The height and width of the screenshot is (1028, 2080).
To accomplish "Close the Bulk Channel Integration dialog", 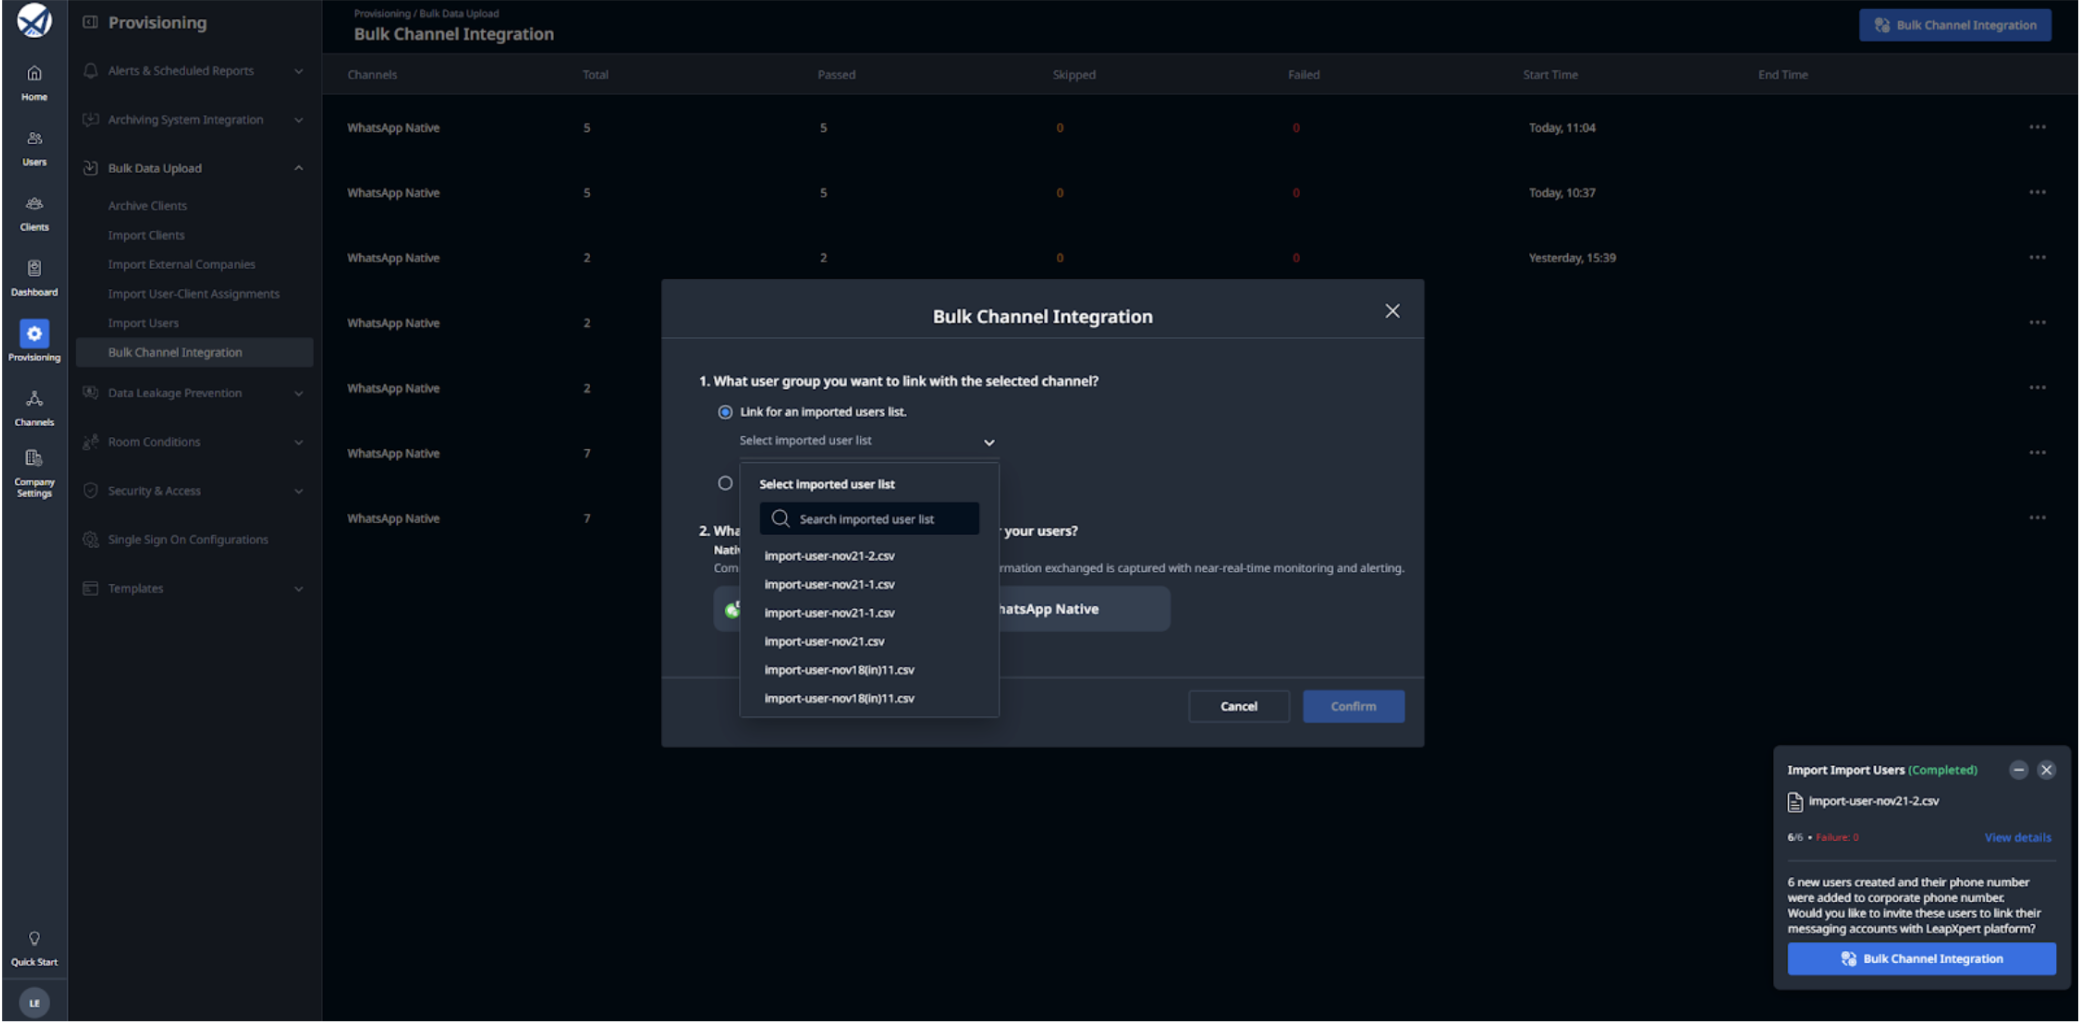I will pos(1392,311).
